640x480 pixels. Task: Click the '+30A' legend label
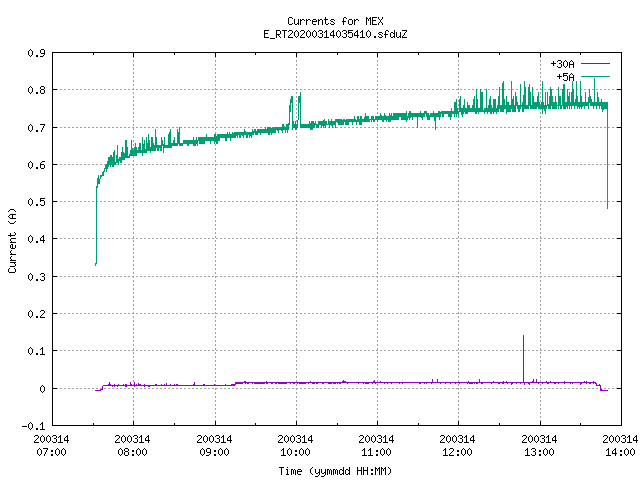562,64
